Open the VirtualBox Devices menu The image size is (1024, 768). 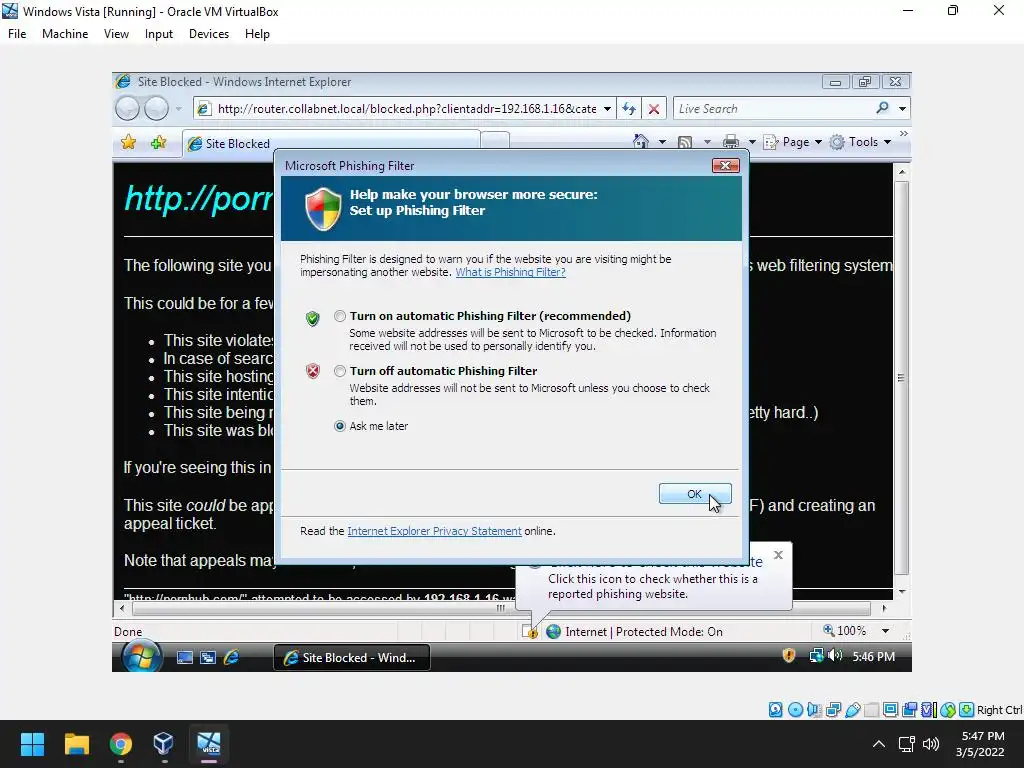(x=209, y=34)
